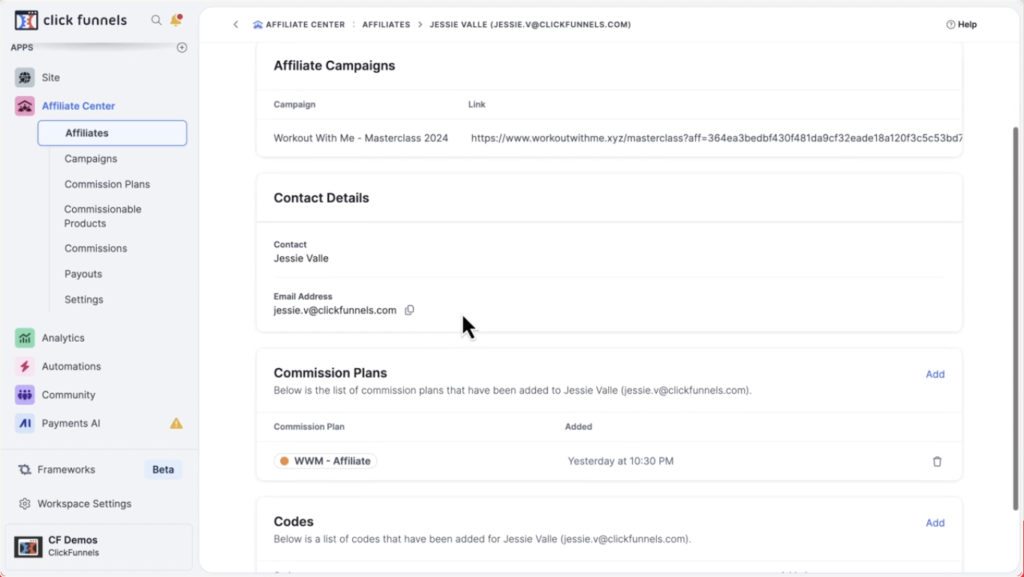Open the notifications bell icon
The width and height of the screenshot is (1024, 577).
pyautogui.click(x=176, y=20)
